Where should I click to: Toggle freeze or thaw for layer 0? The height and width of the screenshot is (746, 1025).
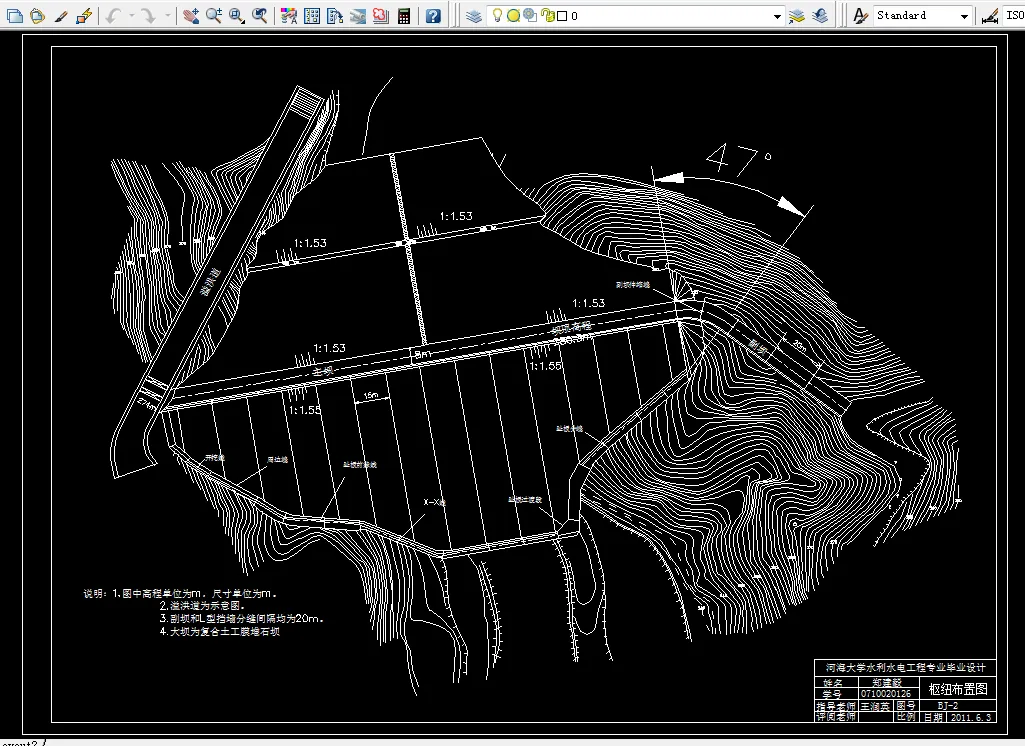514,16
